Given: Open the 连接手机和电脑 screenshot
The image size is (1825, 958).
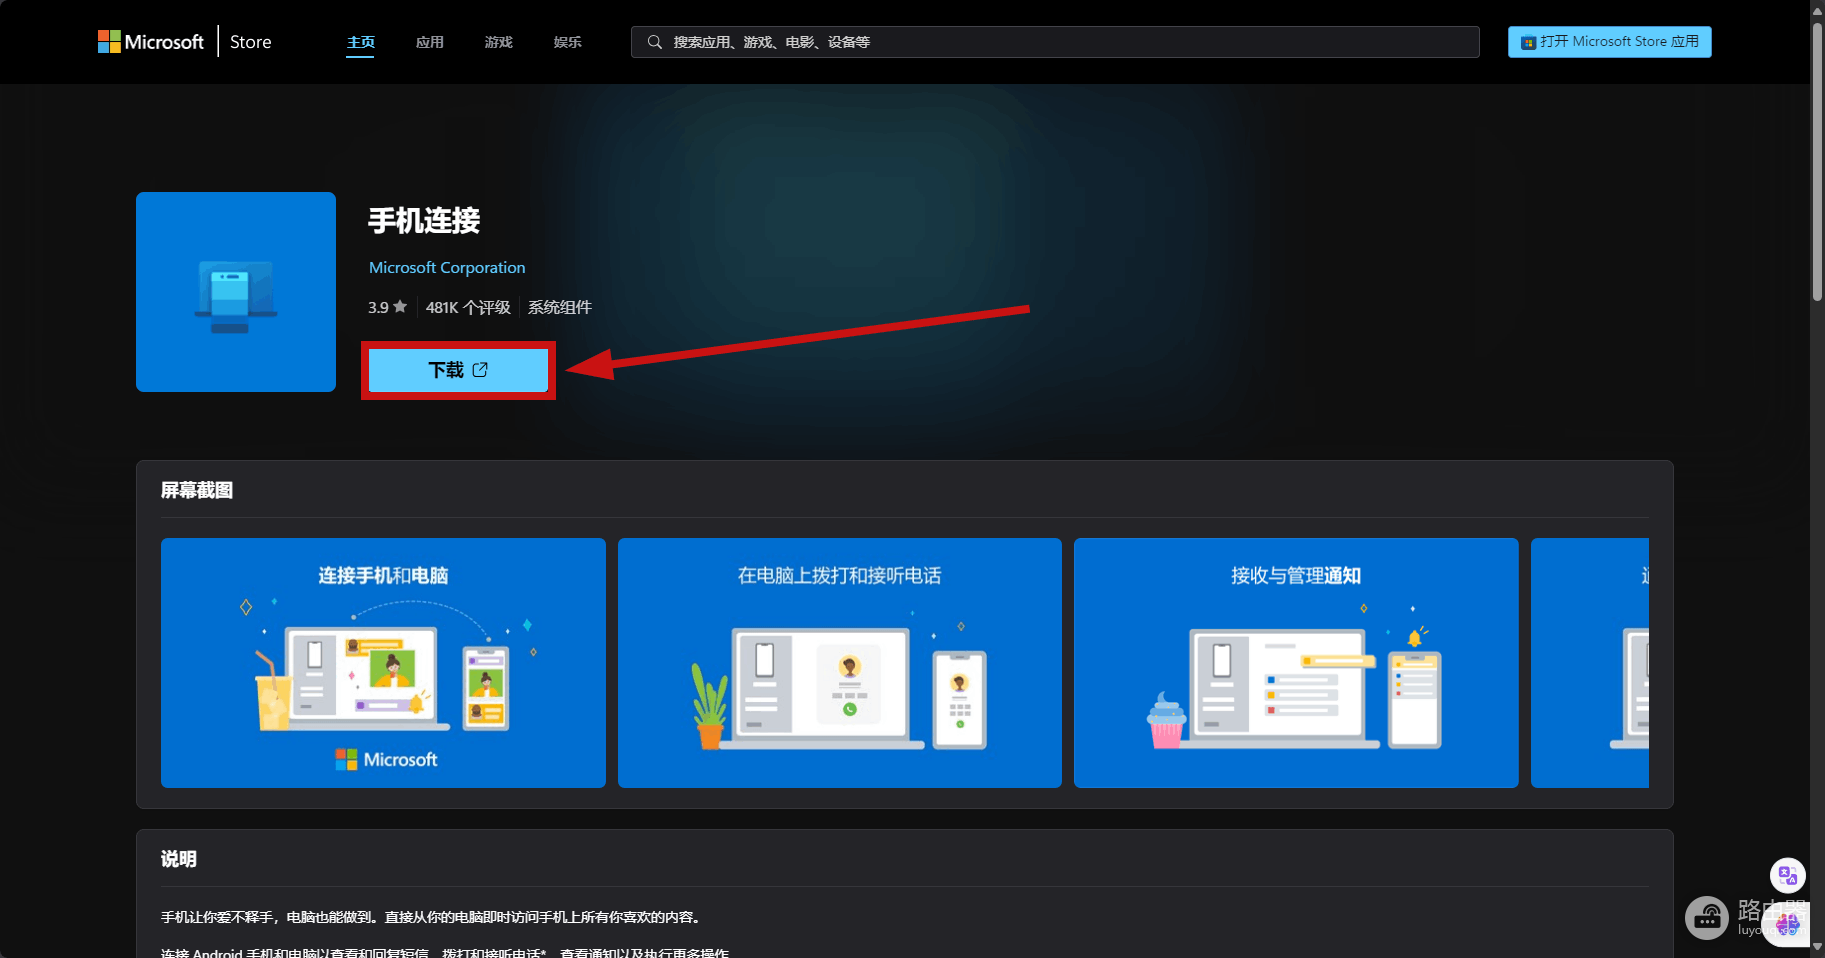Looking at the screenshot, I should pos(383,663).
